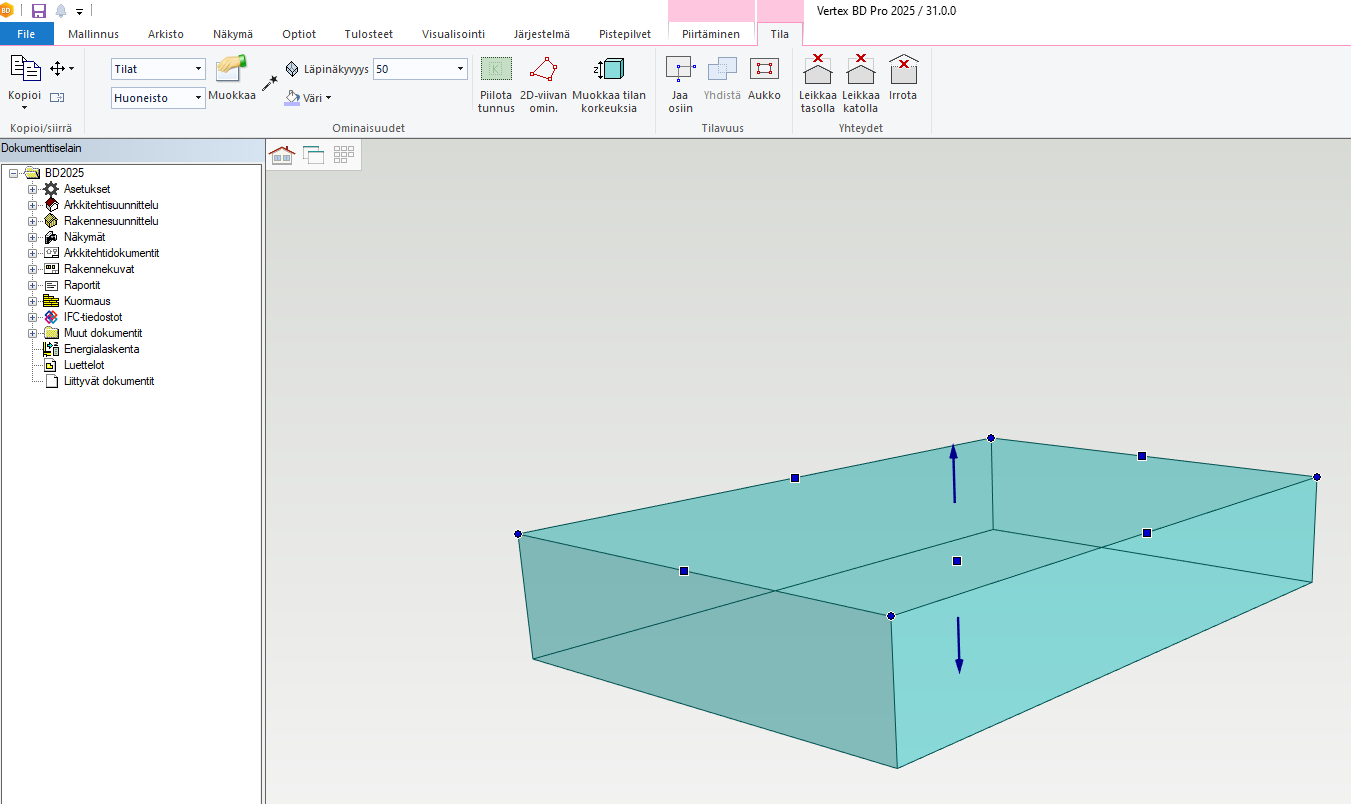Open 2D-viivan omin. line properties
The image size is (1351, 804).
(543, 69)
